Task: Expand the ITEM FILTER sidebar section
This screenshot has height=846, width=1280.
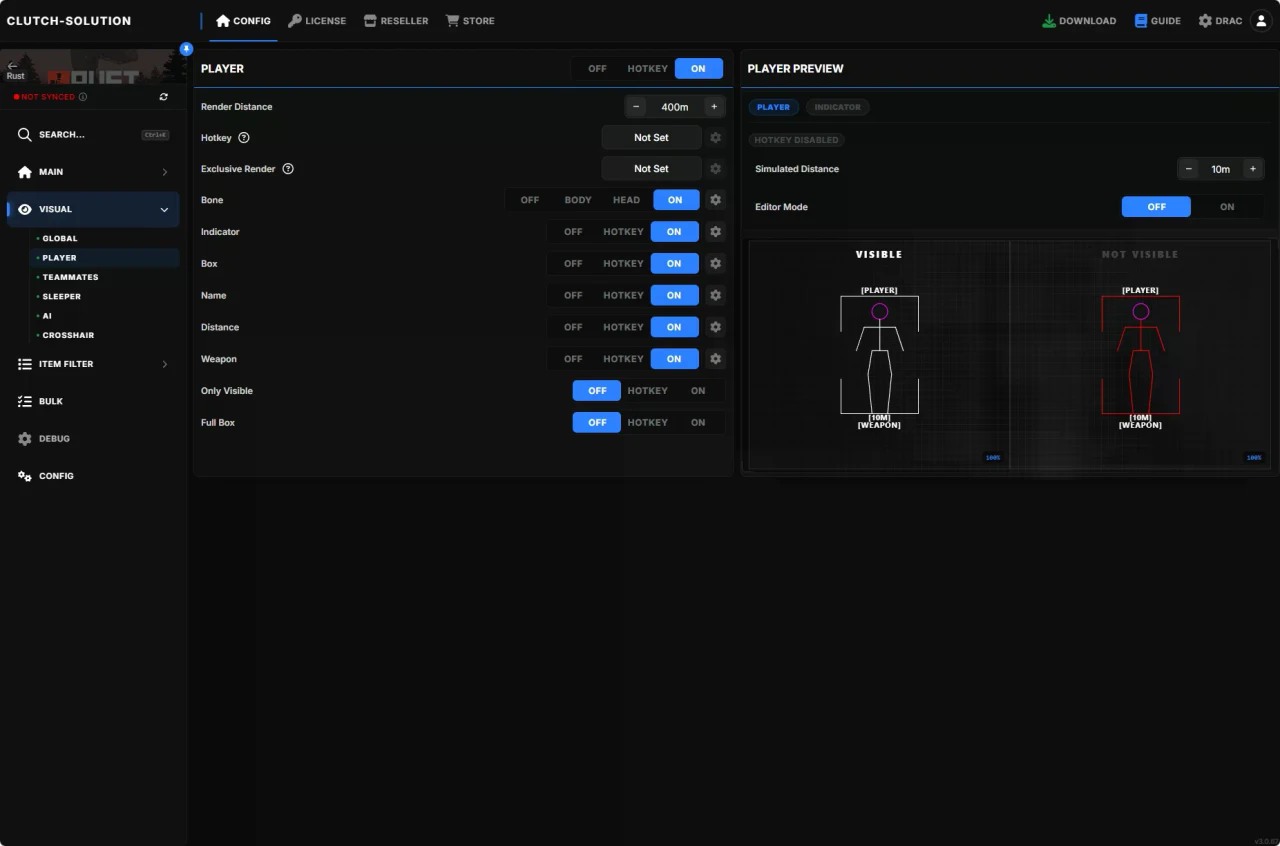Action: pyautogui.click(x=93, y=364)
